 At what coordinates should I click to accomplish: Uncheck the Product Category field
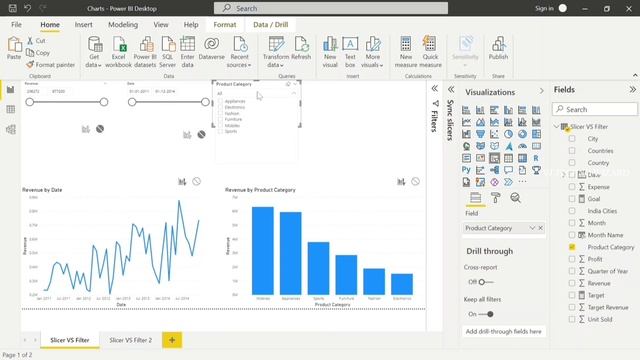click(572, 247)
